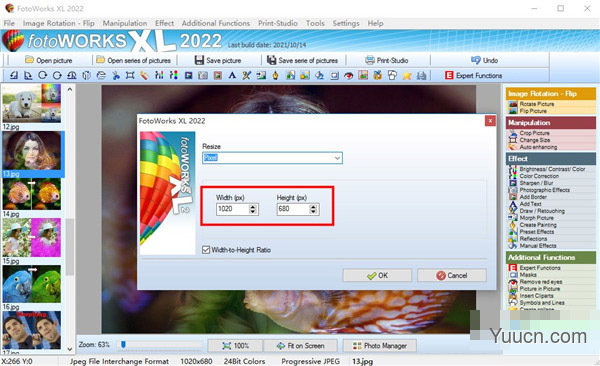Open the Additional Functions menu

click(x=216, y=23)
